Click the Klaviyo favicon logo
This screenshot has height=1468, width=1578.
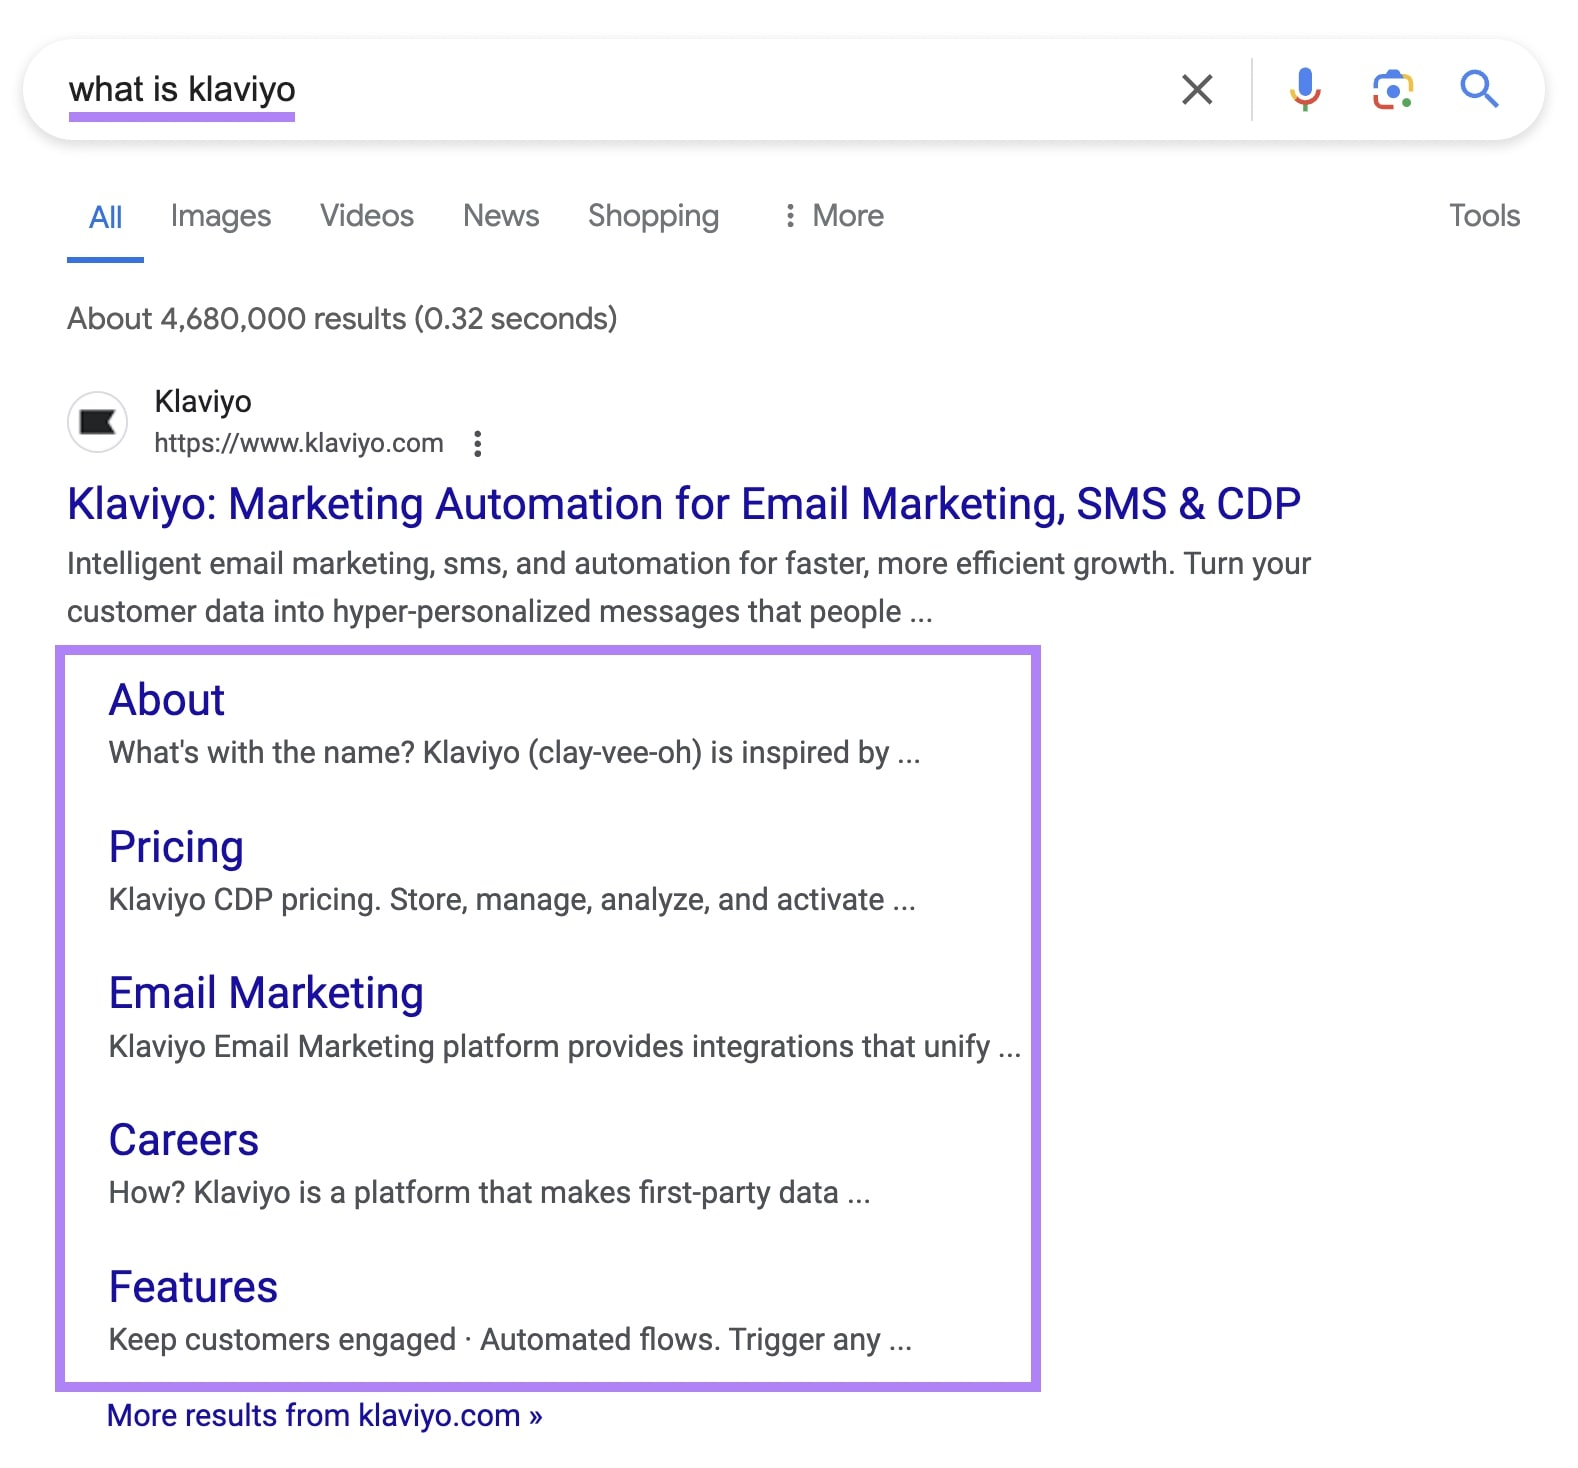[x=97, y=422]
